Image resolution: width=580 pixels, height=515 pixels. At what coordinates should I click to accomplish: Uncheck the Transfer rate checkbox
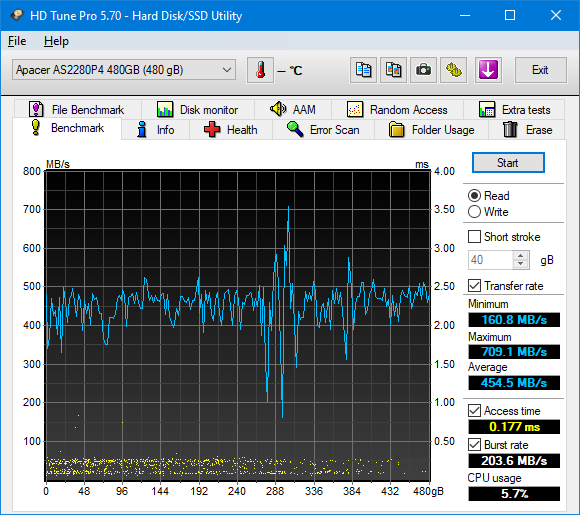coord(474,286)
